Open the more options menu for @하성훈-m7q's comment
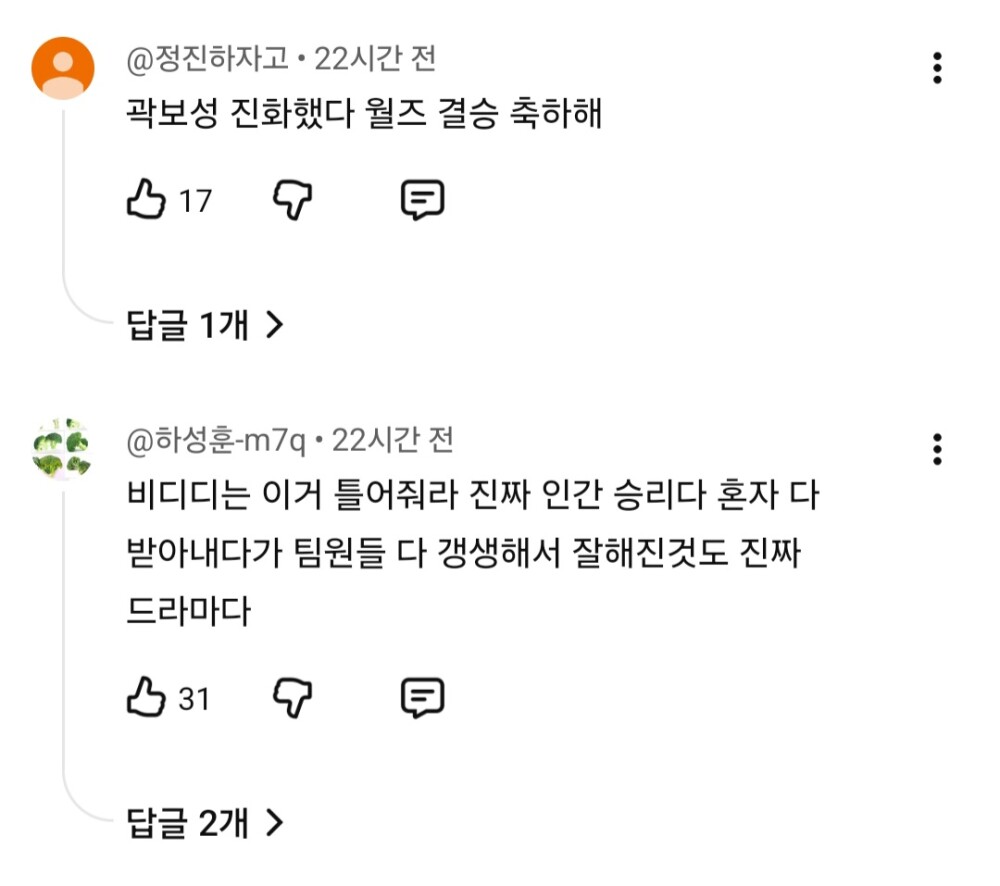 (937, 449)
